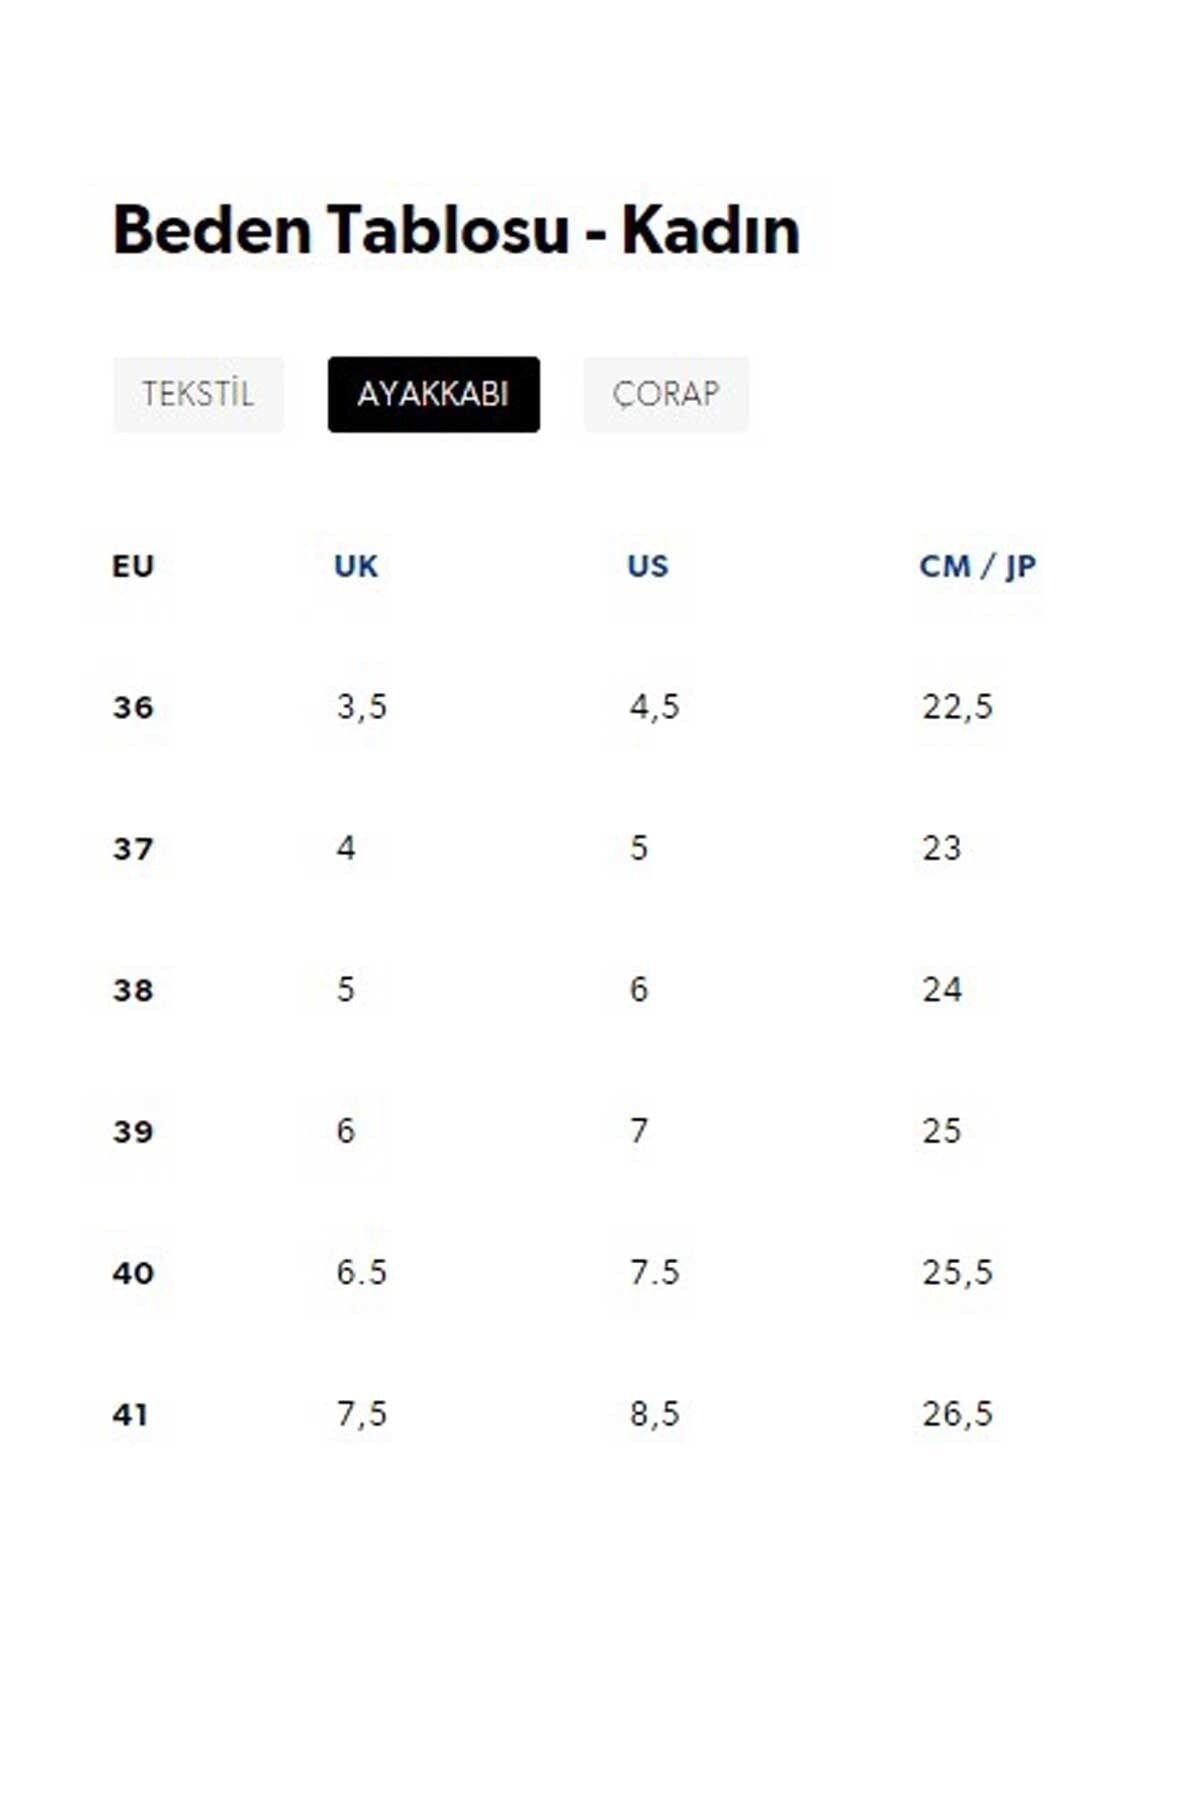The width and height of the screenshot is (1200, 1800).
Task: Click the US column header
Action: click(648, 566)
